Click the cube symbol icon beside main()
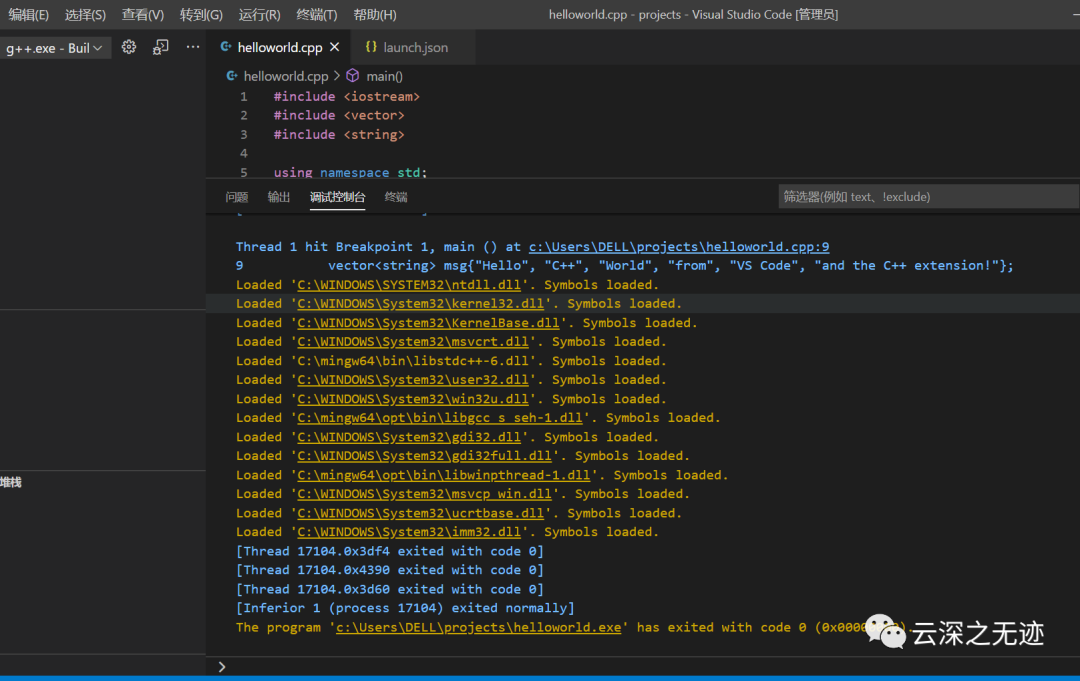The height and width of the screenshot is (681, 1080). coord(353,76)
